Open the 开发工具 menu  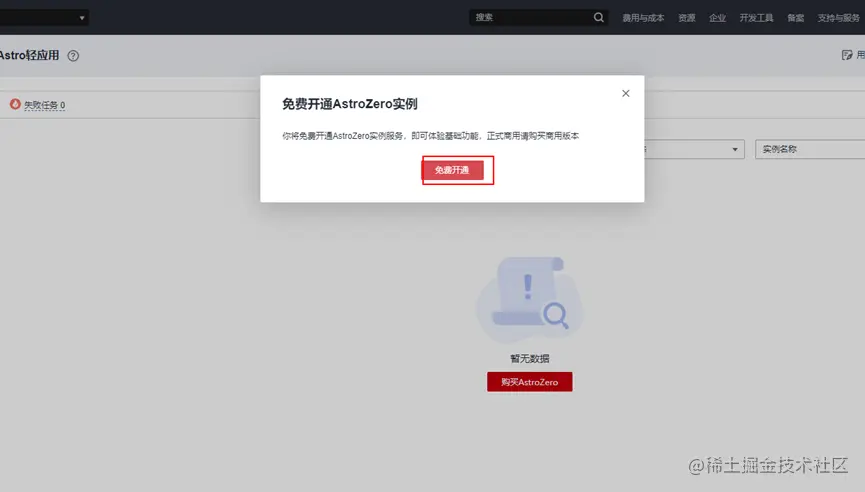click(756, 18)
